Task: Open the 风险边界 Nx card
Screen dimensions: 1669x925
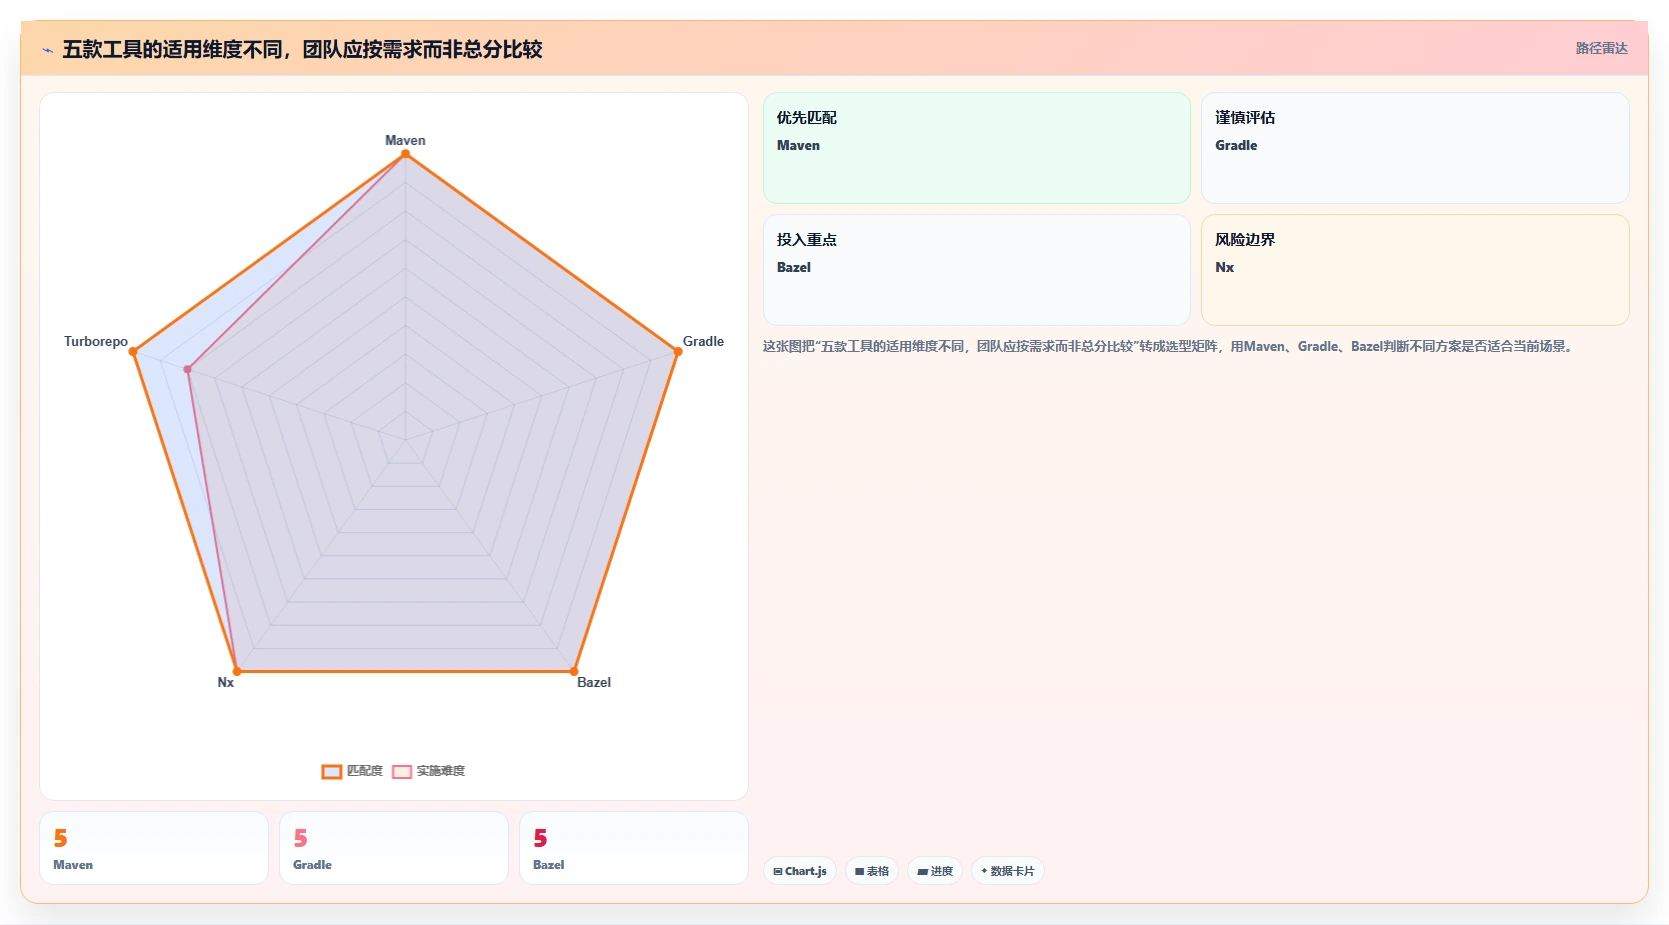Action: pyautogui.click(x=1415, y=270)
